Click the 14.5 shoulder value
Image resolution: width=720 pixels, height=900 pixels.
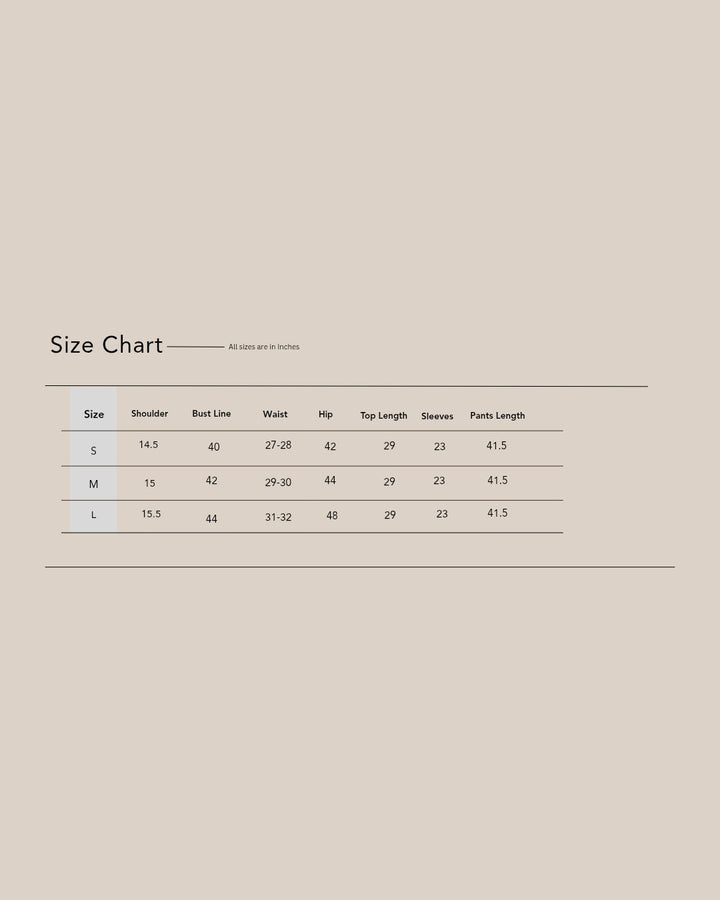click(x=148, y=444)
